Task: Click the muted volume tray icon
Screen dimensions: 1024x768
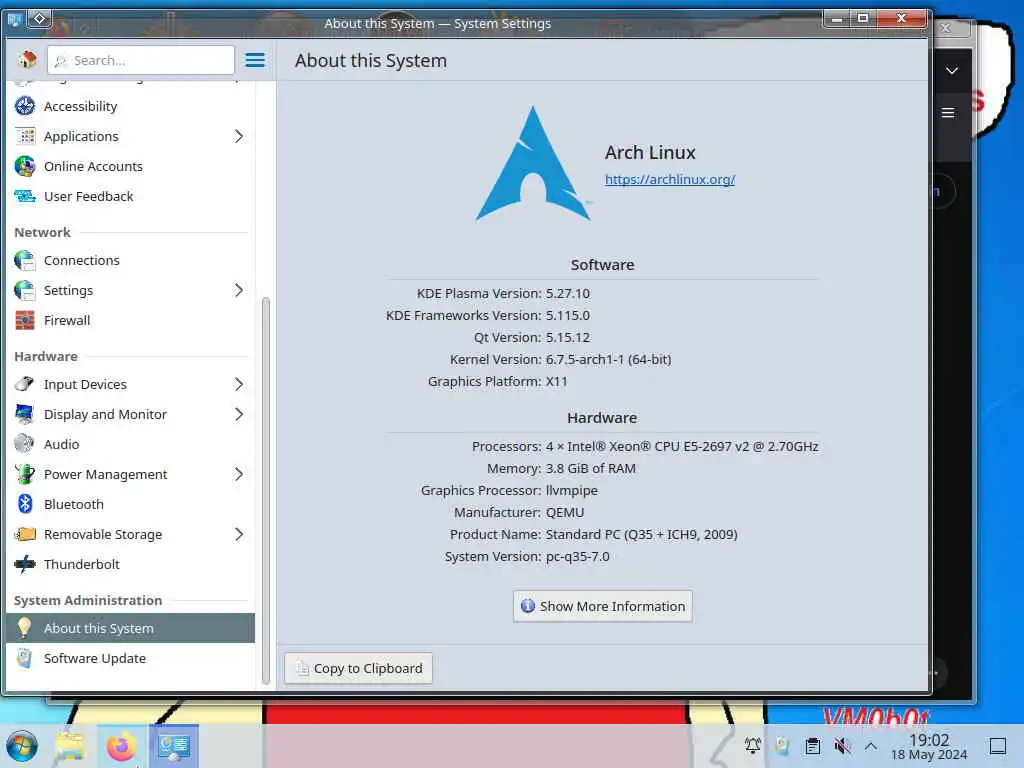Action: pos(842,746)
